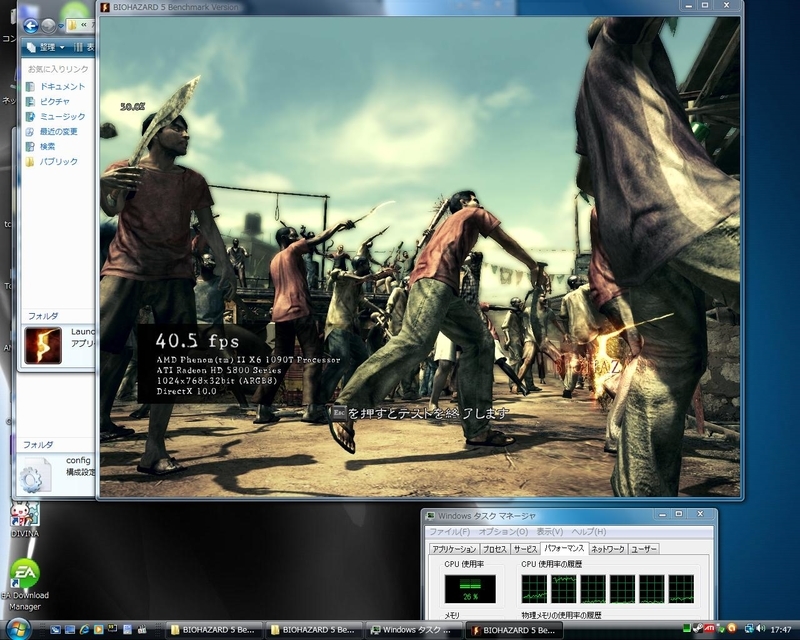Viewport: 800px width, 640px height.
Task: Launch Windows Media Player from quick launch
Action: 99,630
